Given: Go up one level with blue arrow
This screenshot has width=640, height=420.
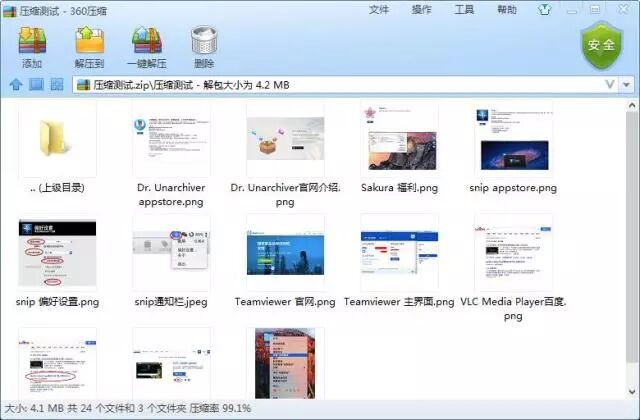Looking at the screenshot, I should click(x=16, y=84).
